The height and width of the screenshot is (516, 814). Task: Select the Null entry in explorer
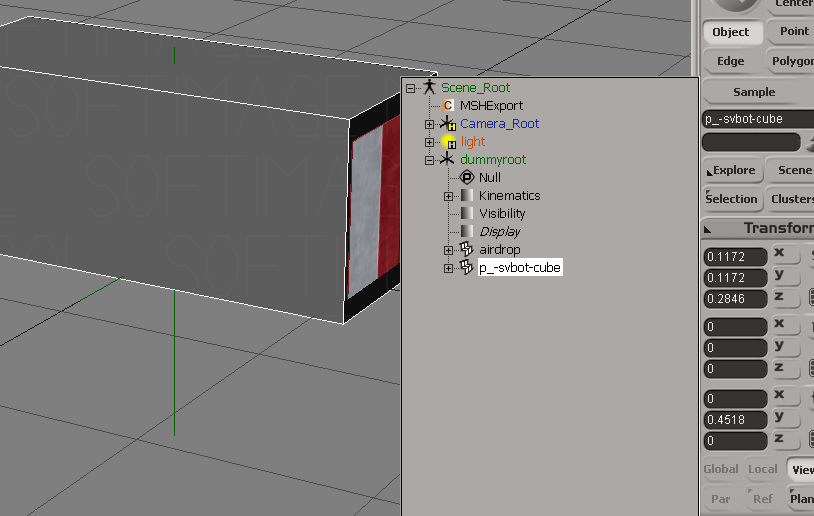(x=490, y=178)
